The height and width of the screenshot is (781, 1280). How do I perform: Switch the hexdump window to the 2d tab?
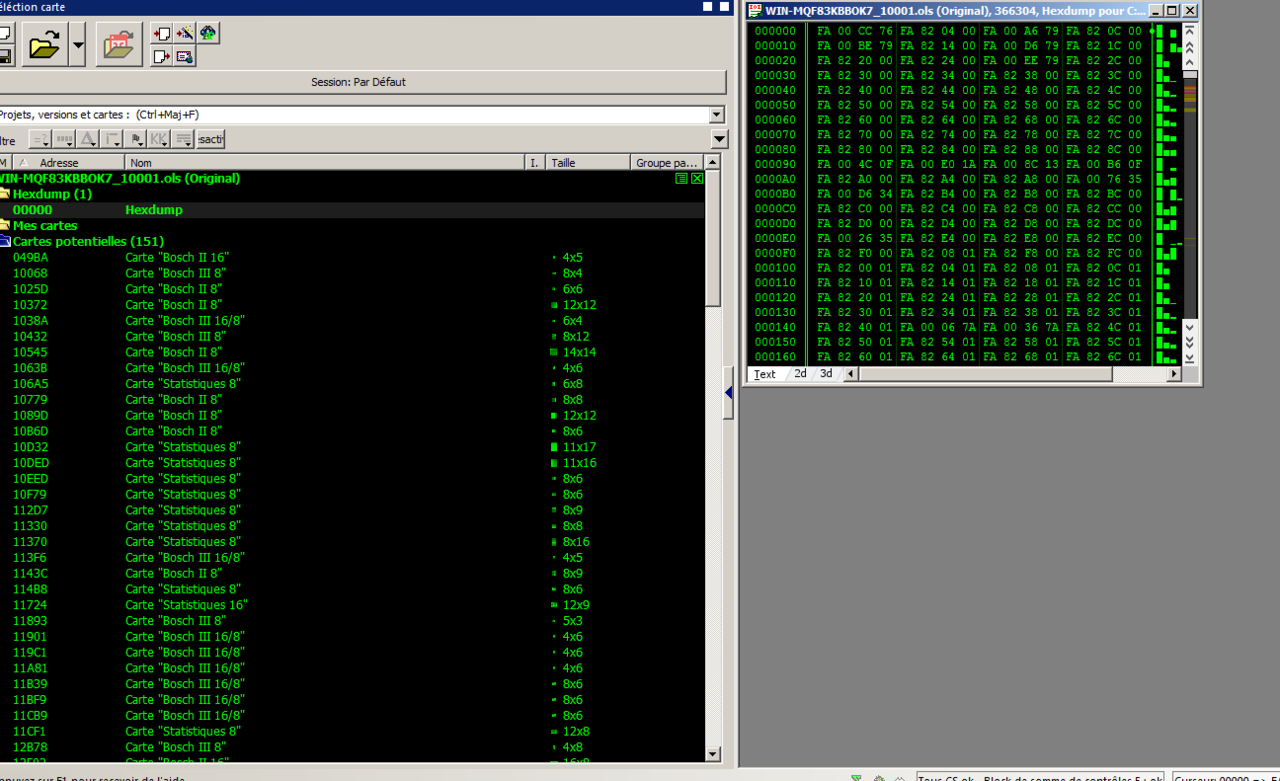[x=800, y=374]
